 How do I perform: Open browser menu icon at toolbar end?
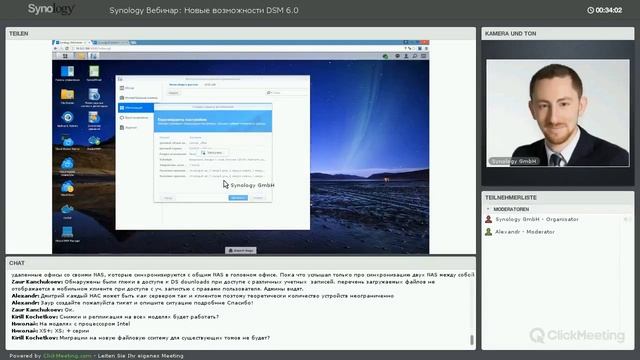pyautogui.click(x=426, y=49)
